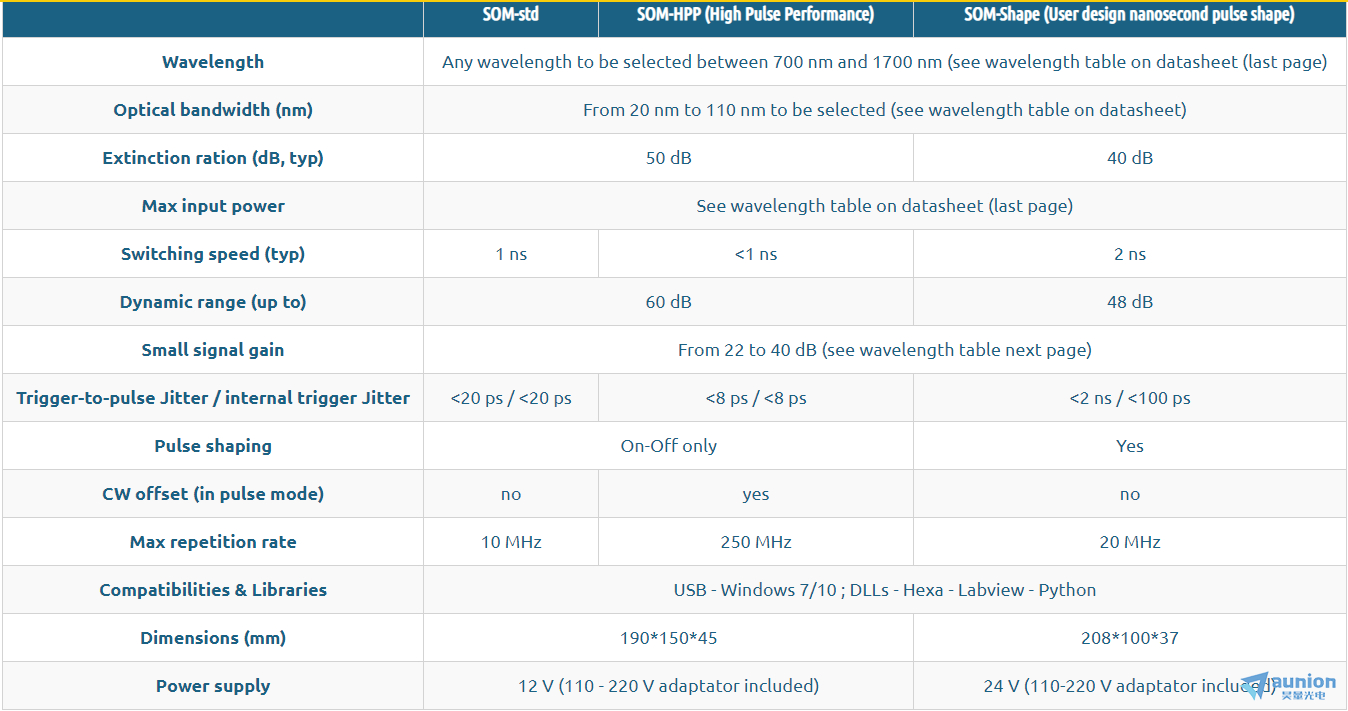Click the Max input power label

coord(213,206)
